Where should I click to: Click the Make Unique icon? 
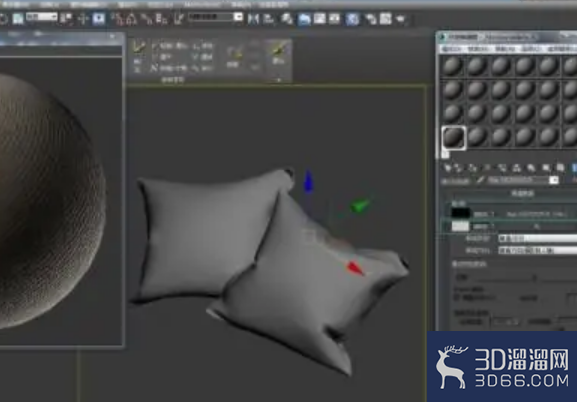[x=516, y=168]
